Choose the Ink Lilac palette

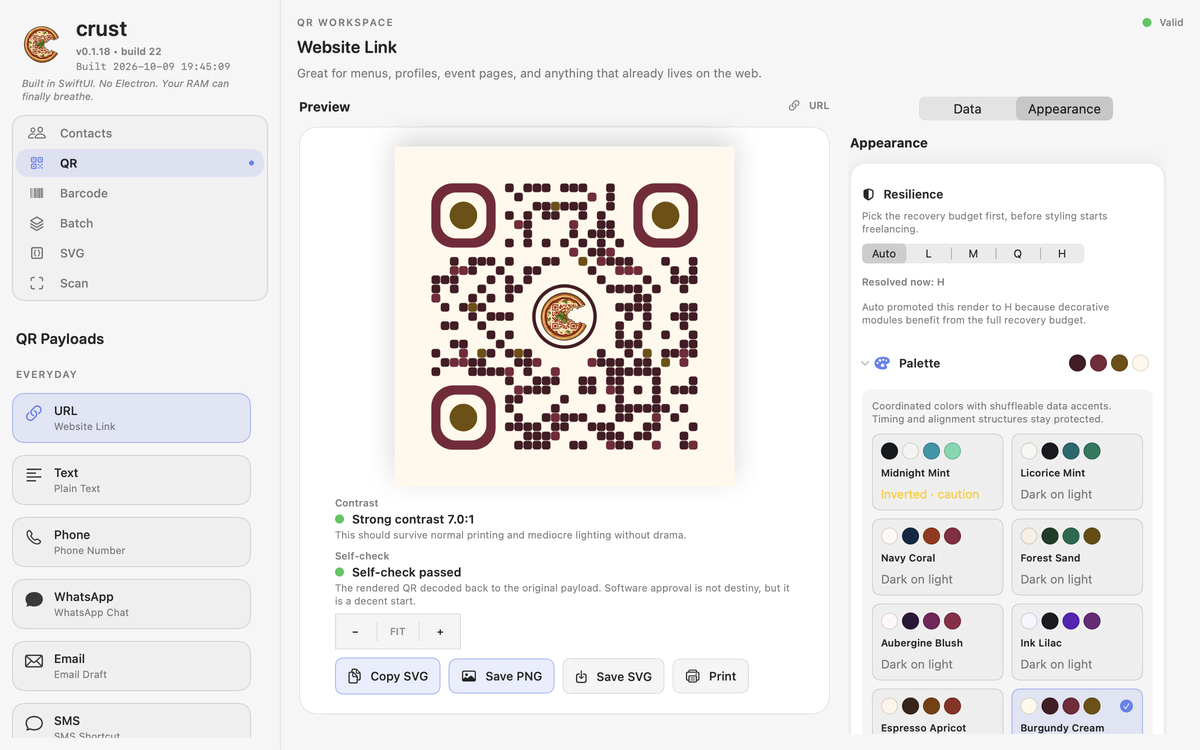pos(1077,642)
